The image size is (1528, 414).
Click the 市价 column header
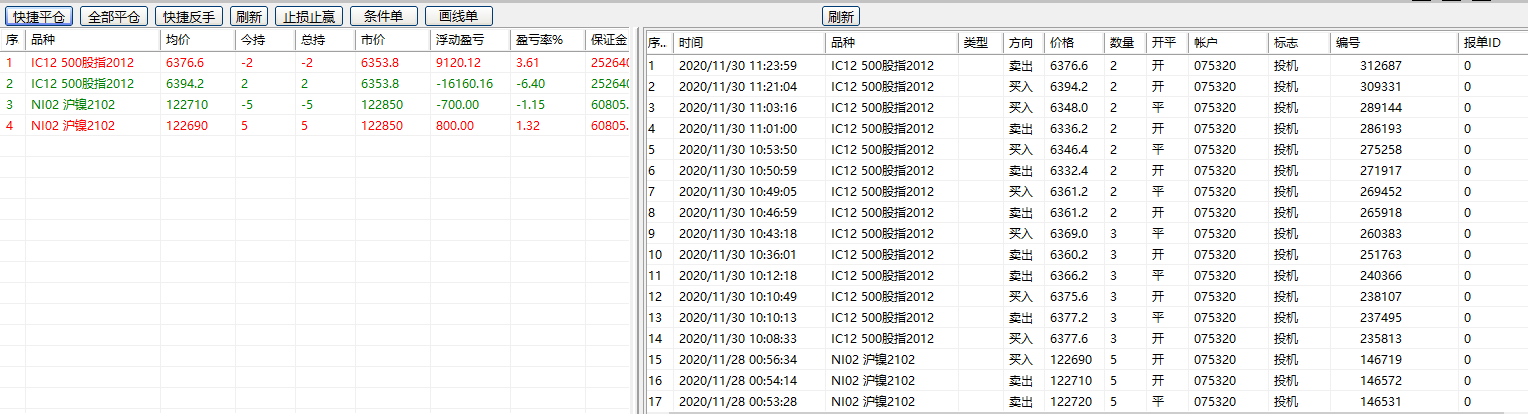393,40
